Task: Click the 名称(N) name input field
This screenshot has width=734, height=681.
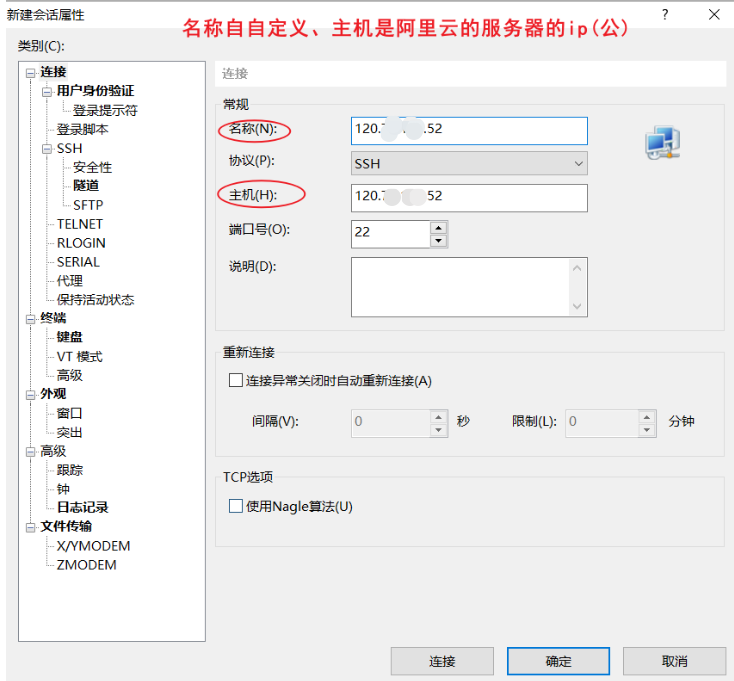Action: click(469, 131)
